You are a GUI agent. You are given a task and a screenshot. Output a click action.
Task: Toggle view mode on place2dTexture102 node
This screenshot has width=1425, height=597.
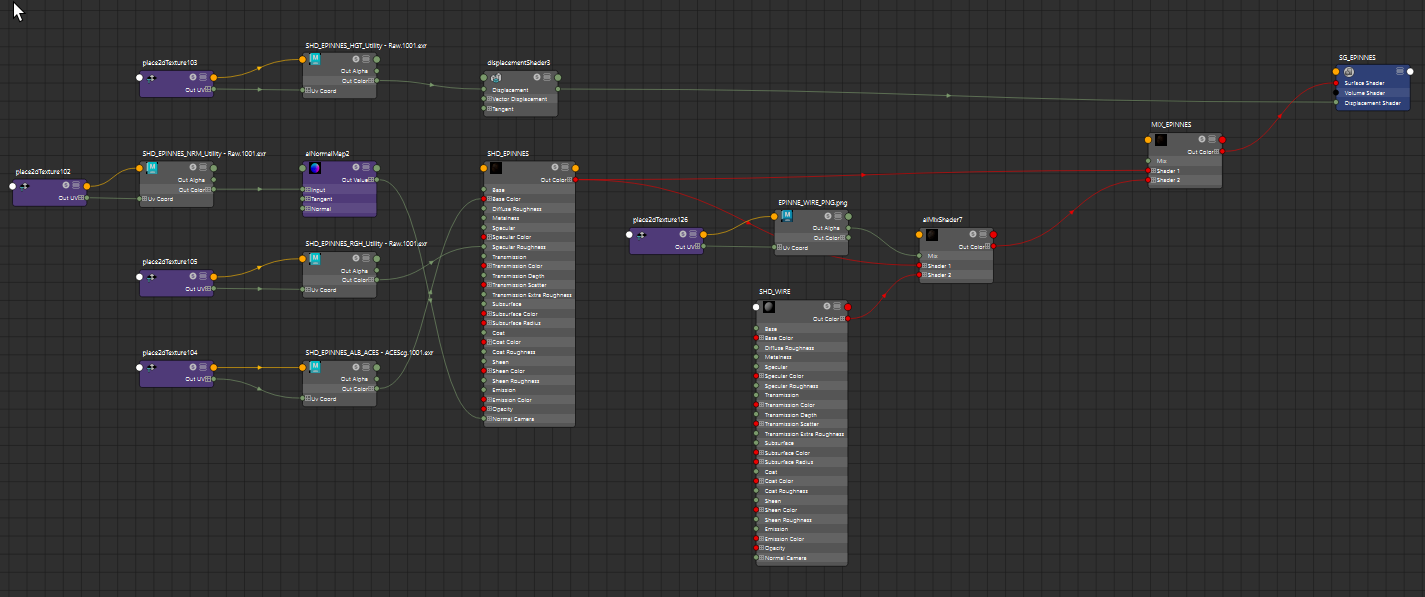click(x=77, y=185)
